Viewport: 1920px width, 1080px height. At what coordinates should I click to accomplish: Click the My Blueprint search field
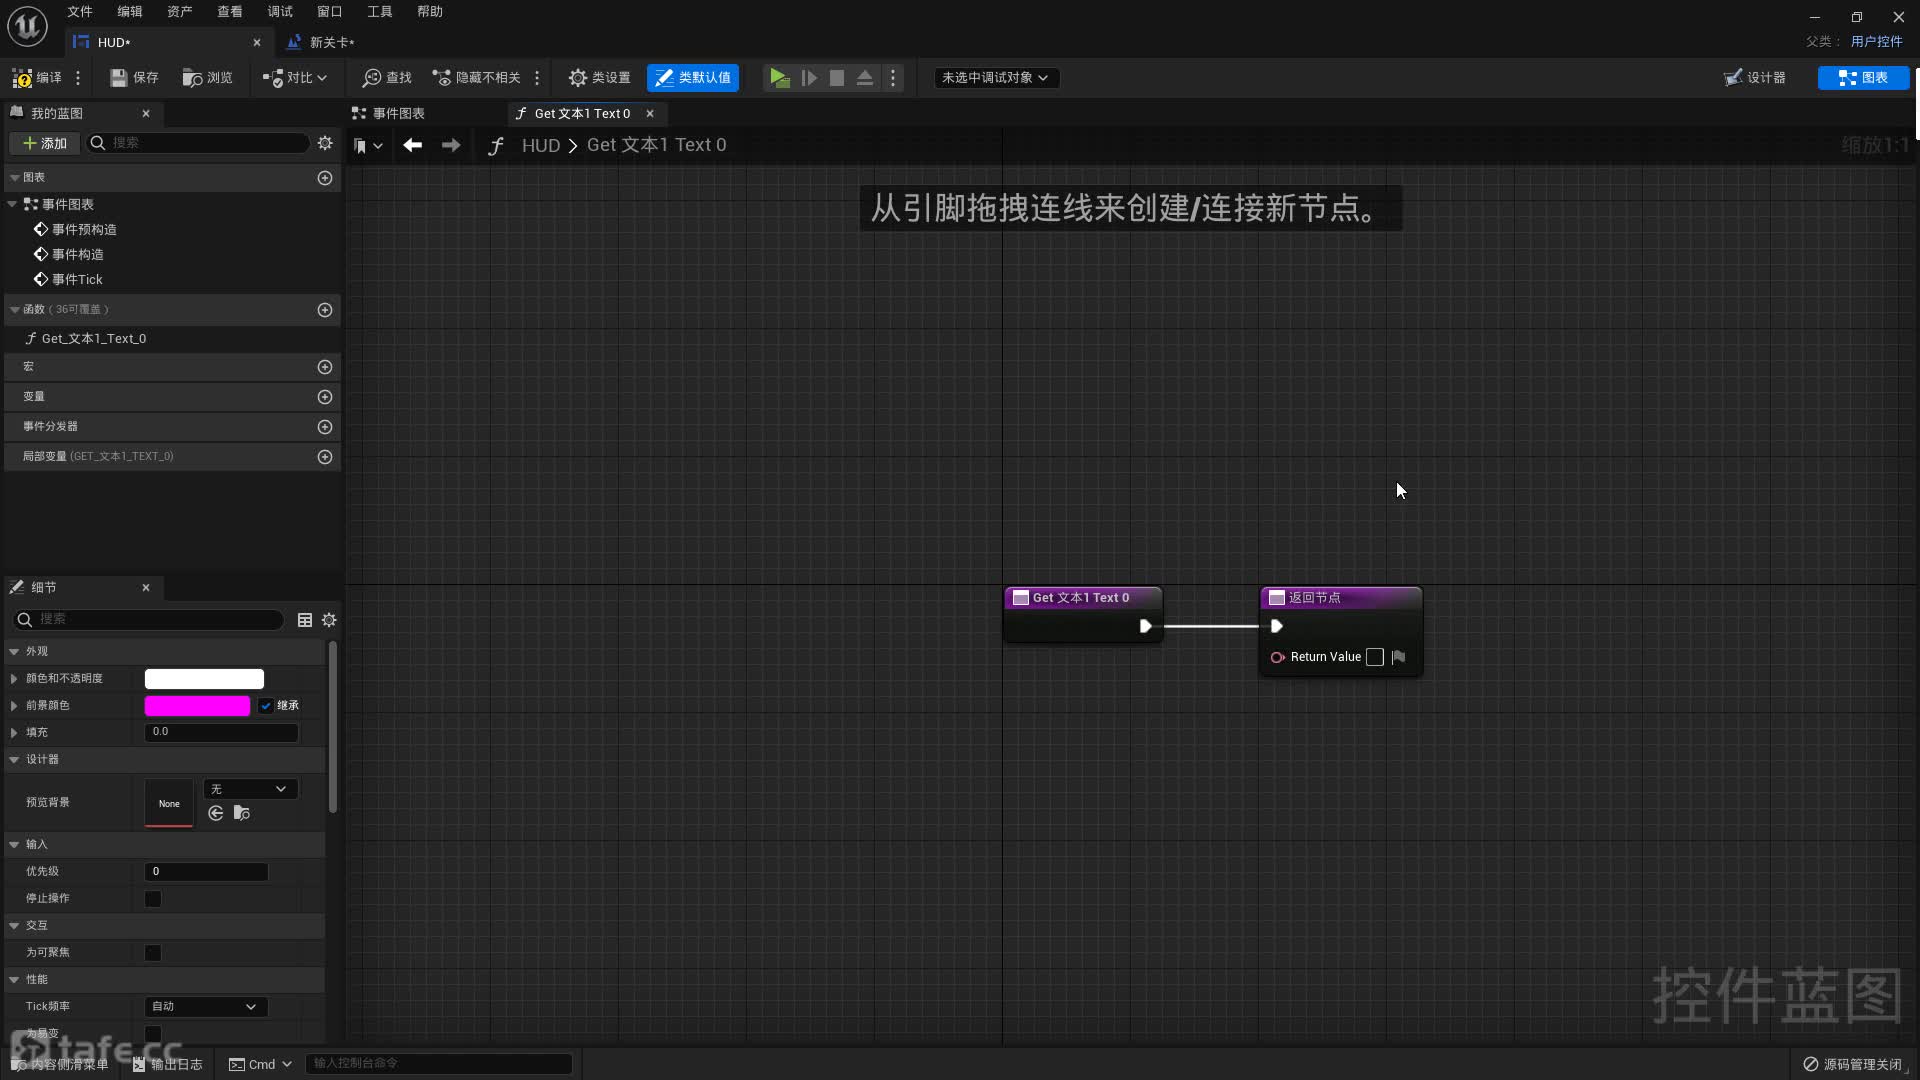198,143
